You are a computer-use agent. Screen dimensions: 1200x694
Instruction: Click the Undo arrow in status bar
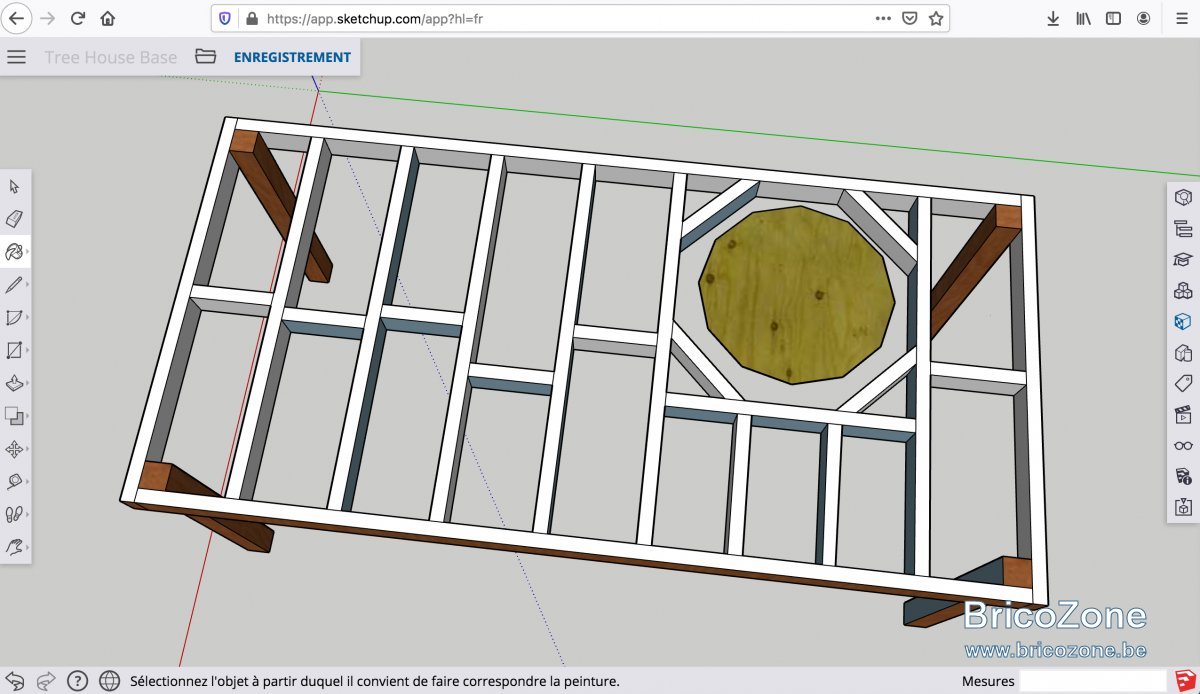point(15,681)
